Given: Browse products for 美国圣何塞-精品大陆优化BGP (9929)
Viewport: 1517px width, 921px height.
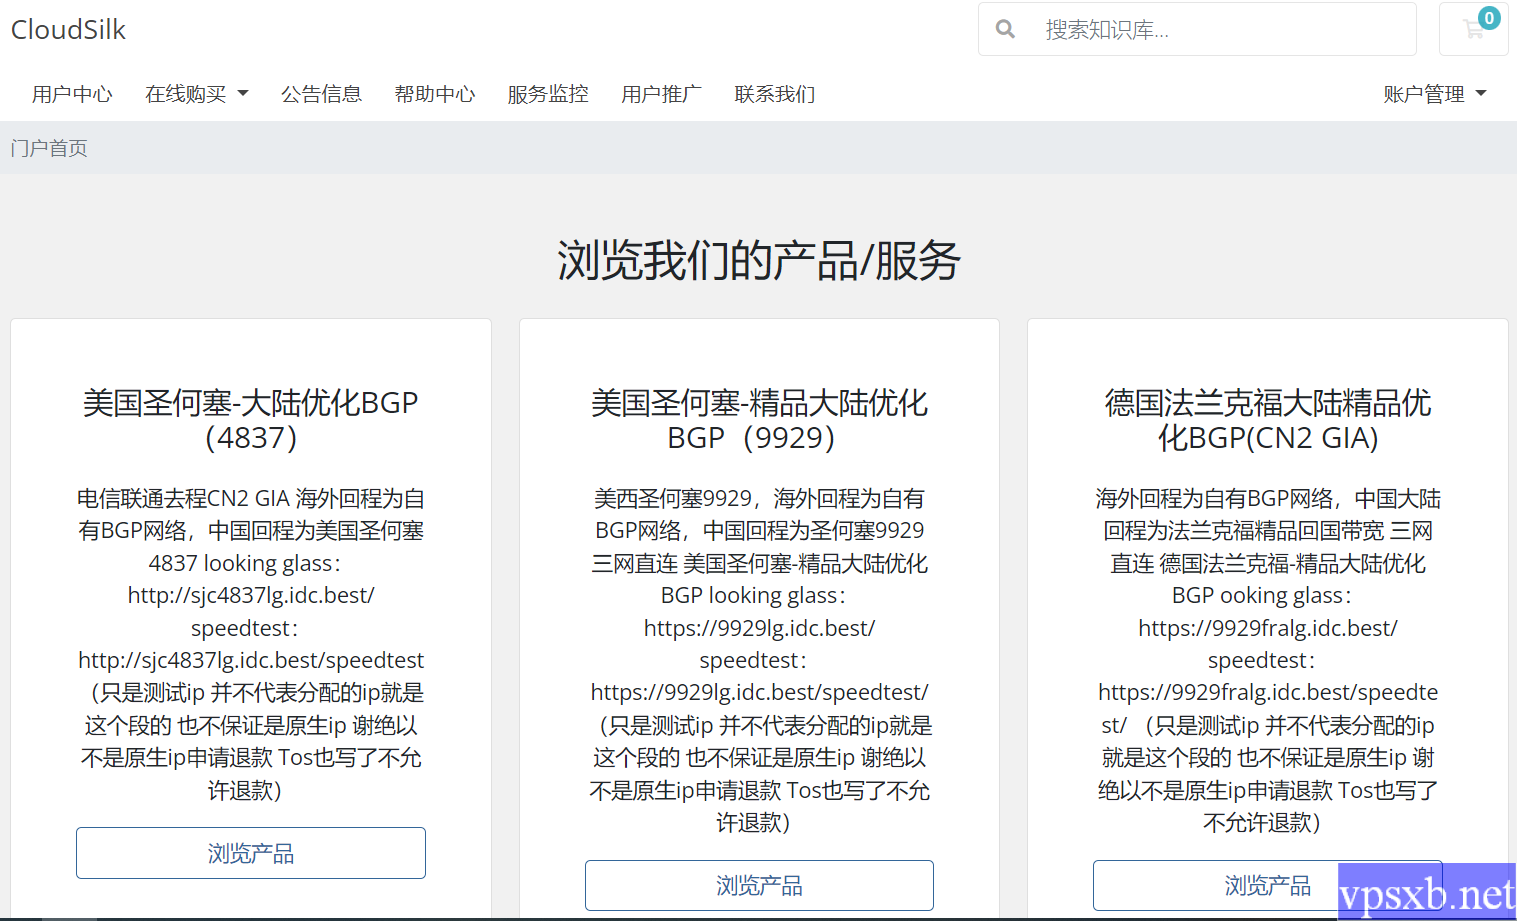Looking at the screenshot, I should click(759, 885).
